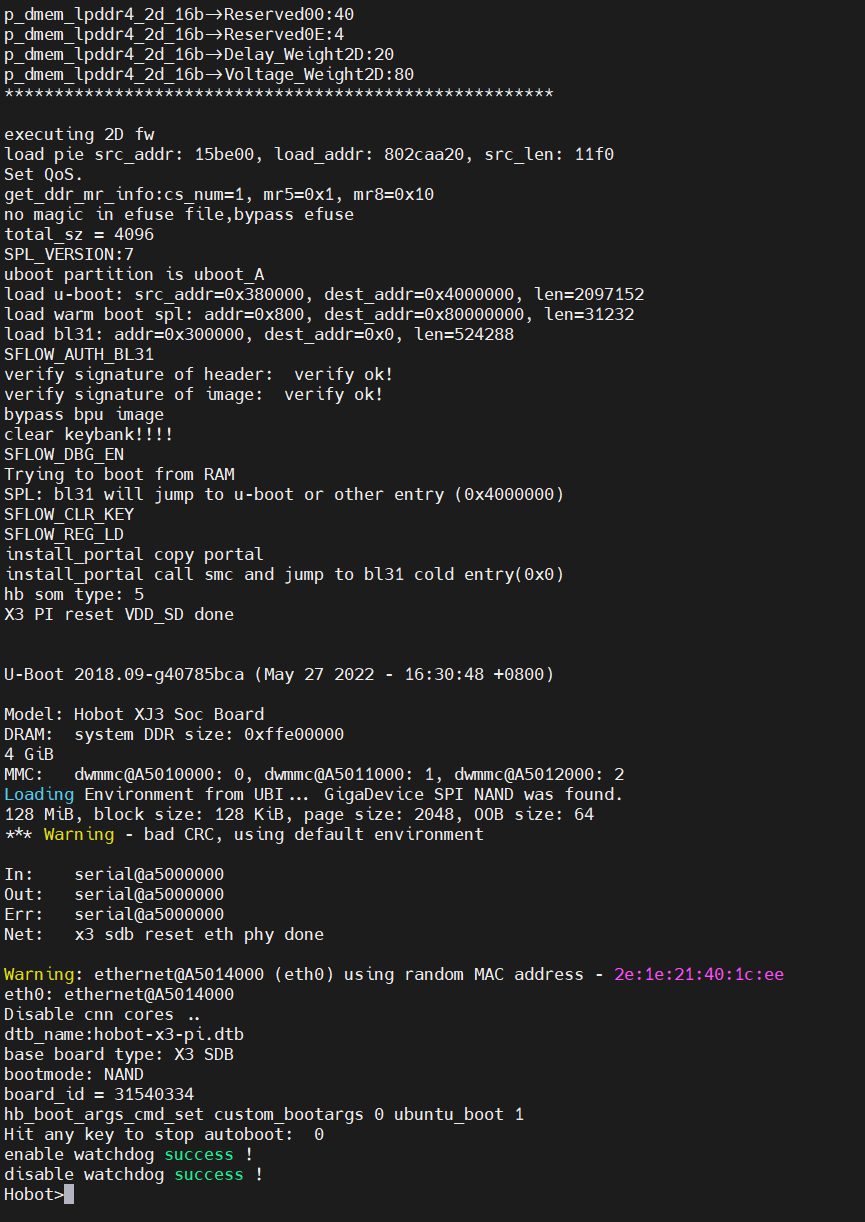Image resolution: width=865 pixels, height=1222 pixels.
Task: Click the "executing 2D fw" line
Action: [x=79, y=134]
